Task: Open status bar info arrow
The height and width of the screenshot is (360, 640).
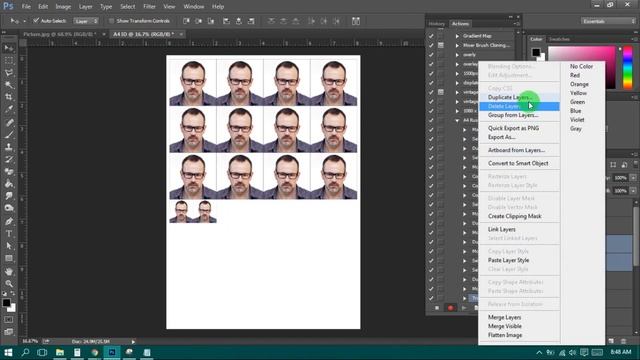Action: click(x=133, y=341)
